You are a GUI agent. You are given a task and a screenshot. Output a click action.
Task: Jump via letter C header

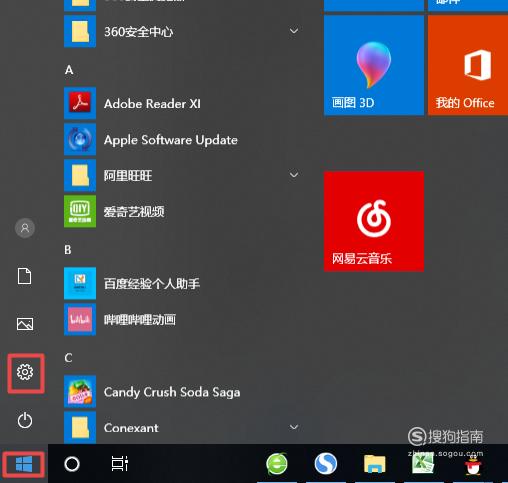click(x=68, y=358)
